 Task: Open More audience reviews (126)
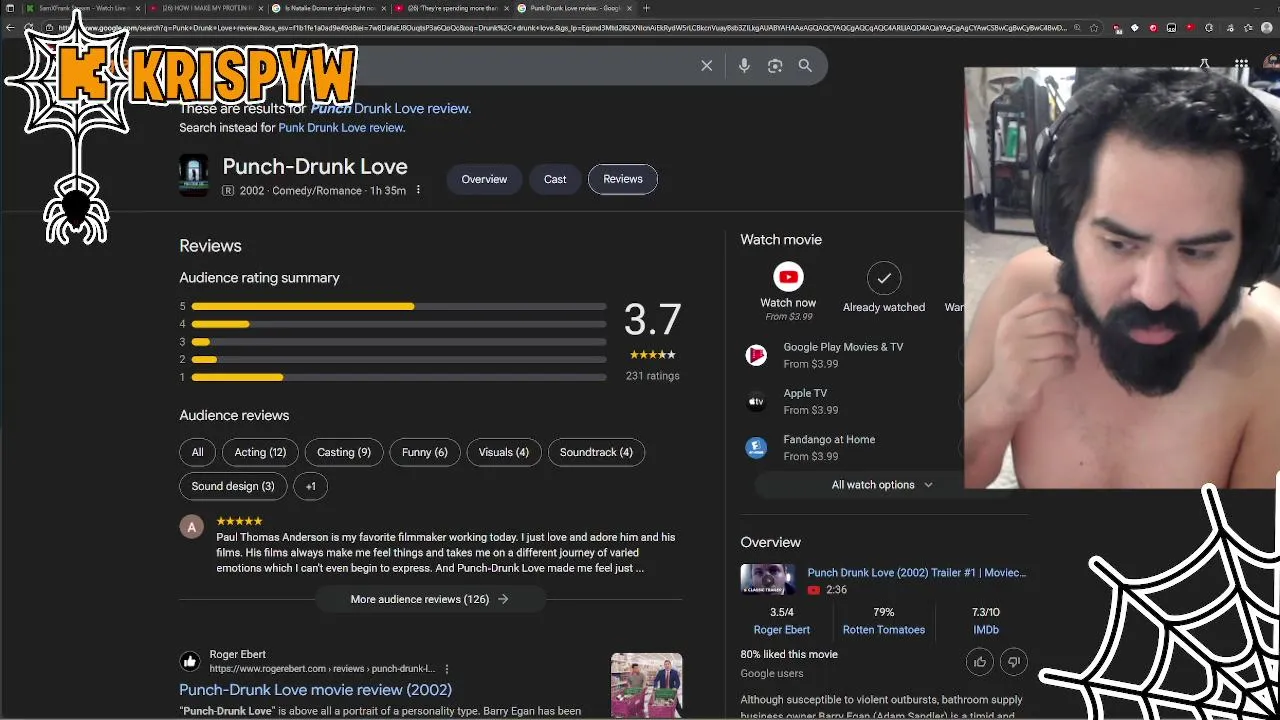point(430,599)
